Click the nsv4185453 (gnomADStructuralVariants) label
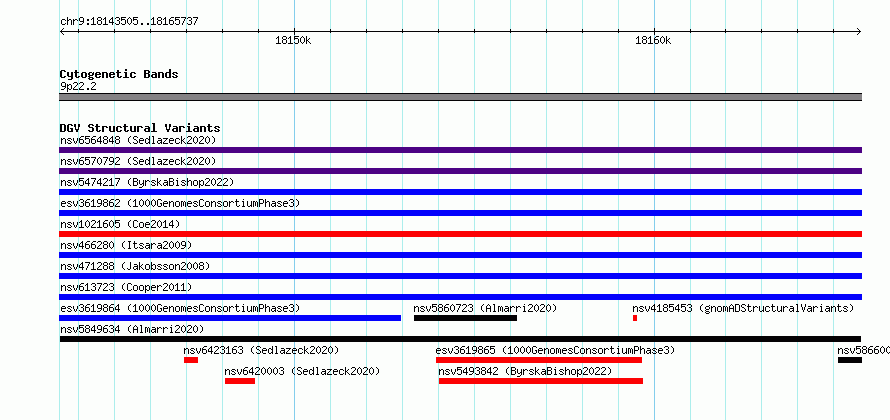890x420 pixels. (x=744, y=308)
